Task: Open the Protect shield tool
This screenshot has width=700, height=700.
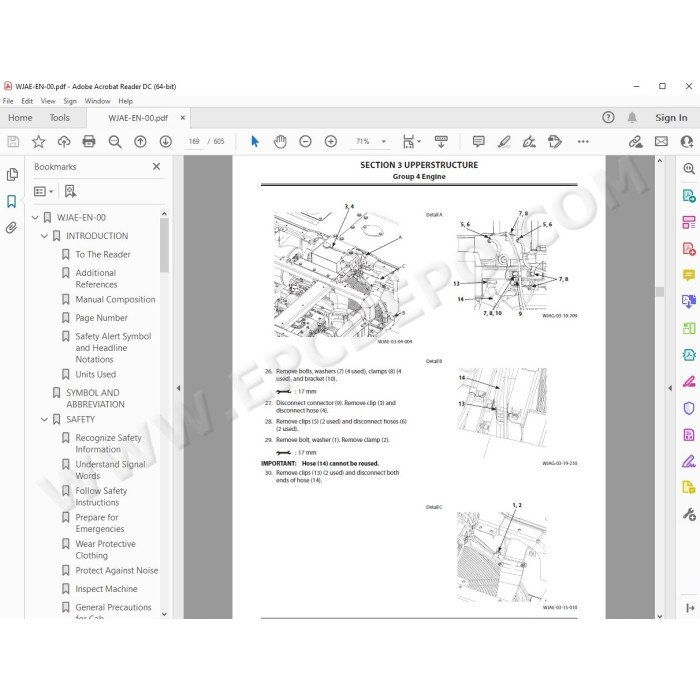Action: pos(688,408)
